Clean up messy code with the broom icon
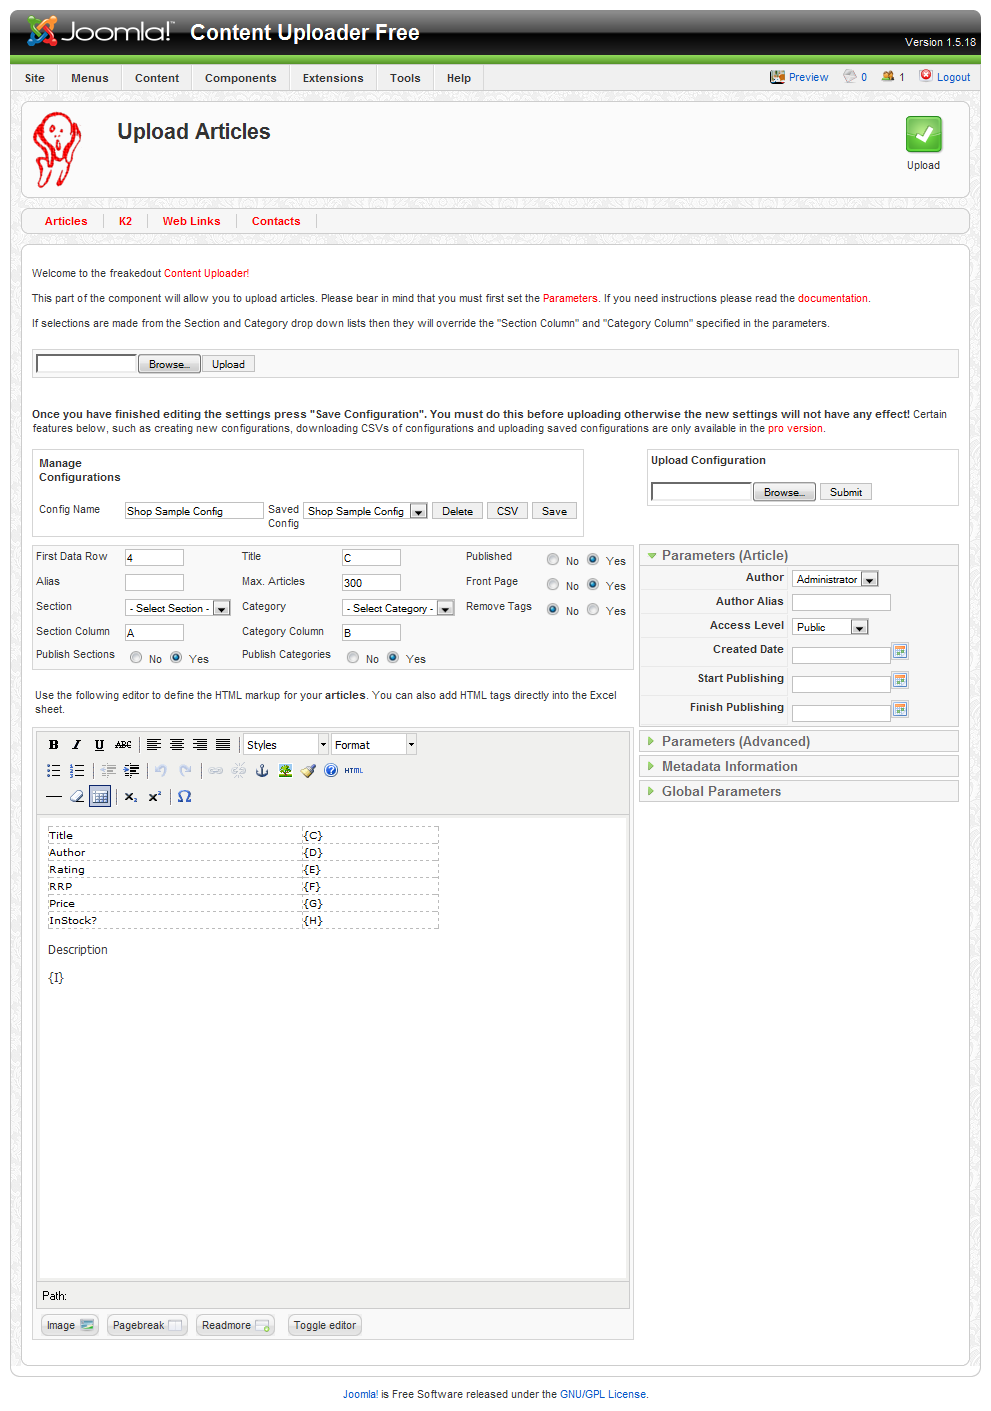 coord(308,770)
